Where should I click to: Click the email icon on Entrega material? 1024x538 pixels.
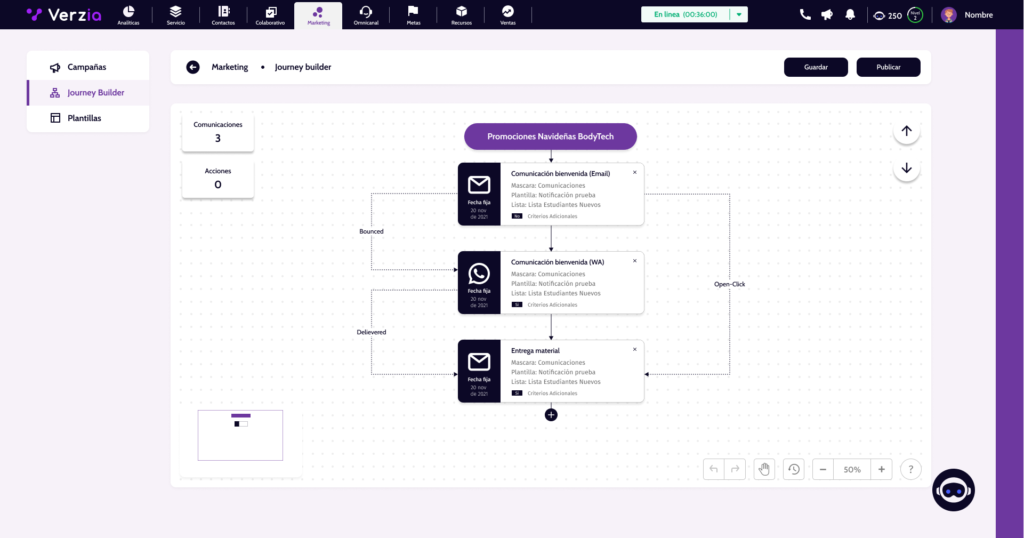coord(479,362)
